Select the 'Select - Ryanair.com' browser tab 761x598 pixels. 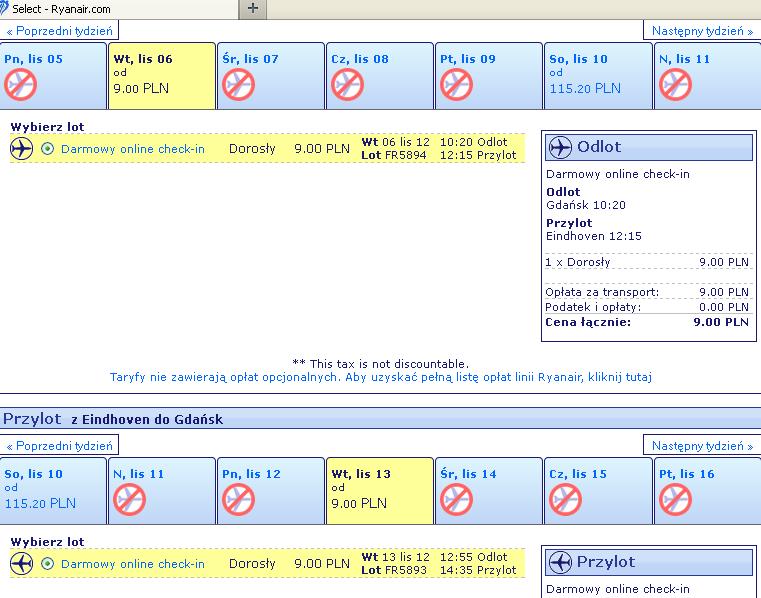tap(119, 9)
